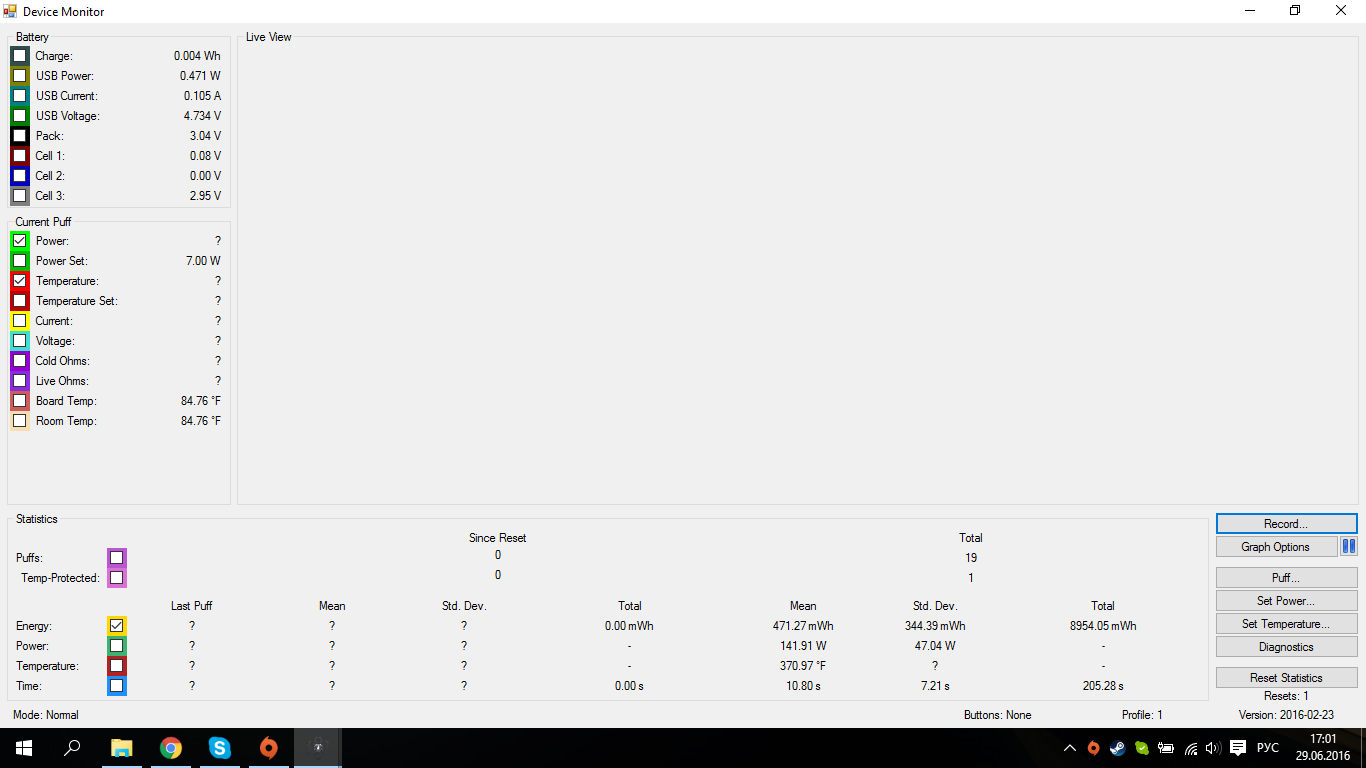Click the volume speaker tray icon
The width and height of the screenshot is (1366, 768).
pyautogui.click(x=1213, y=748)
